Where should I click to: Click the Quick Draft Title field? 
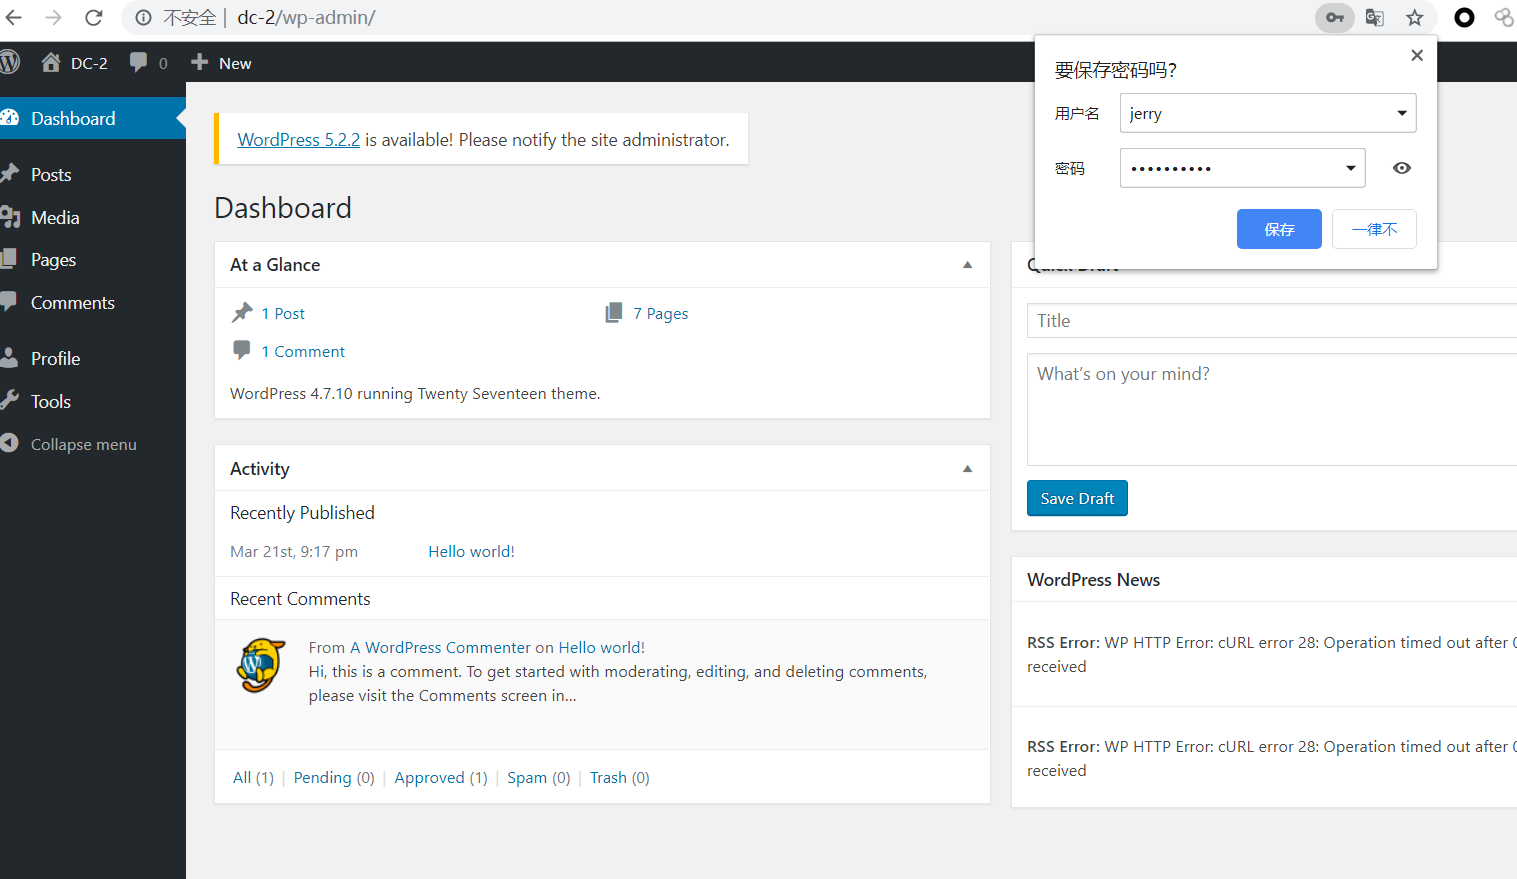1272,321
